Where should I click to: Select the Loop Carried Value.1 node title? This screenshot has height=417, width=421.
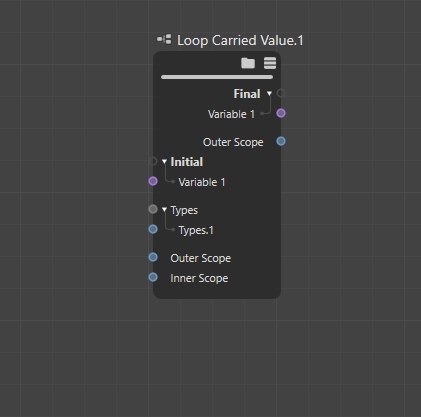click(240, 41)
